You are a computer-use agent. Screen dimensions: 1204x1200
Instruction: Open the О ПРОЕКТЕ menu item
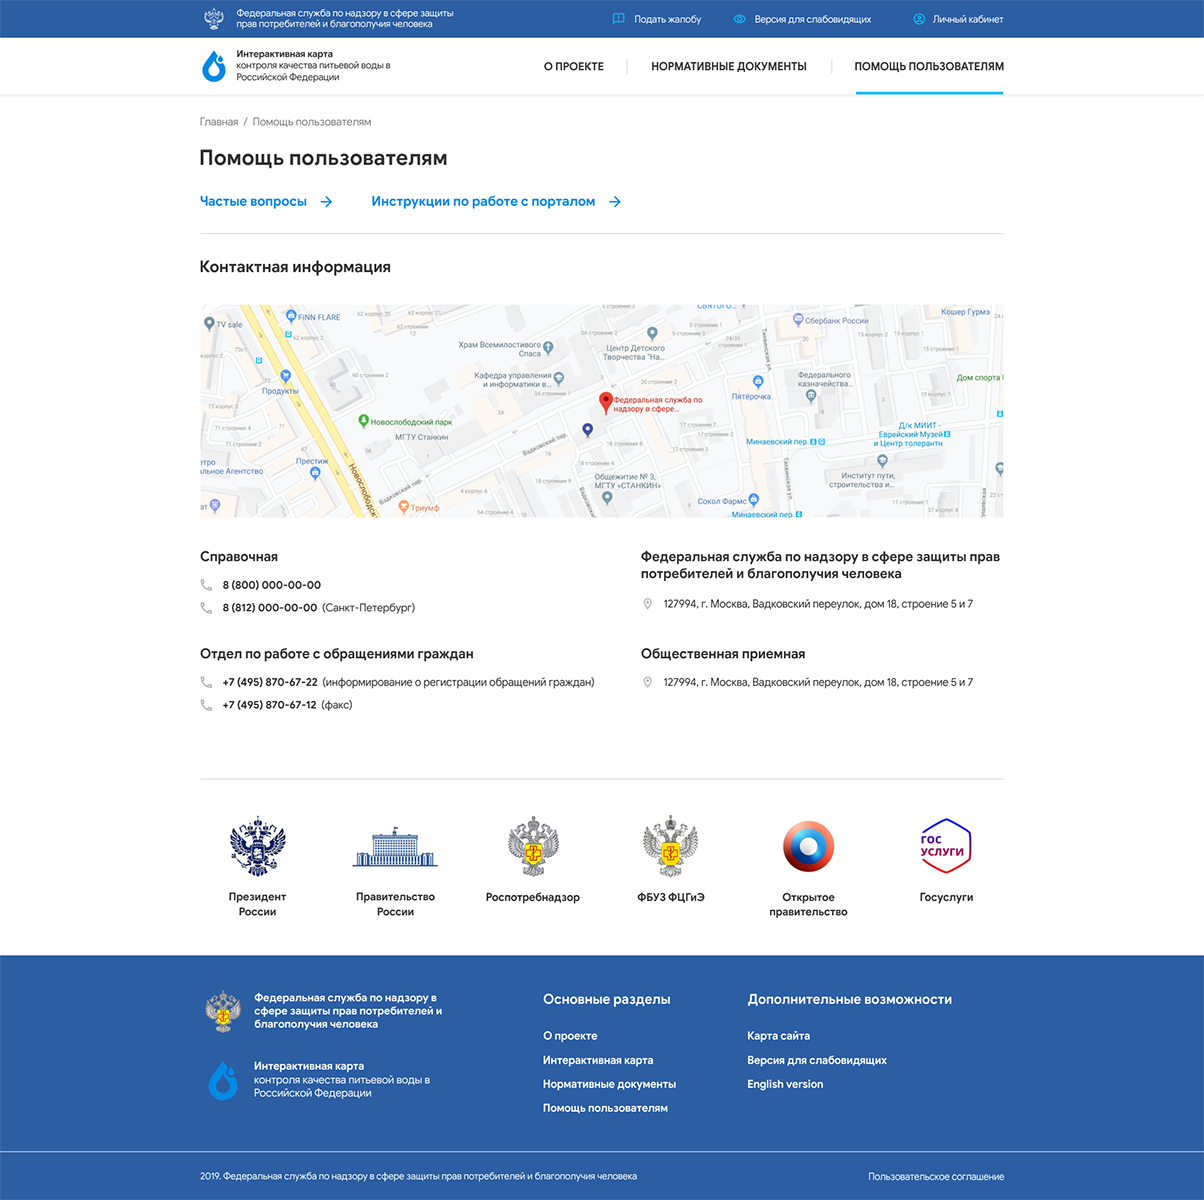pyautogui.click(x=574, y=66)
